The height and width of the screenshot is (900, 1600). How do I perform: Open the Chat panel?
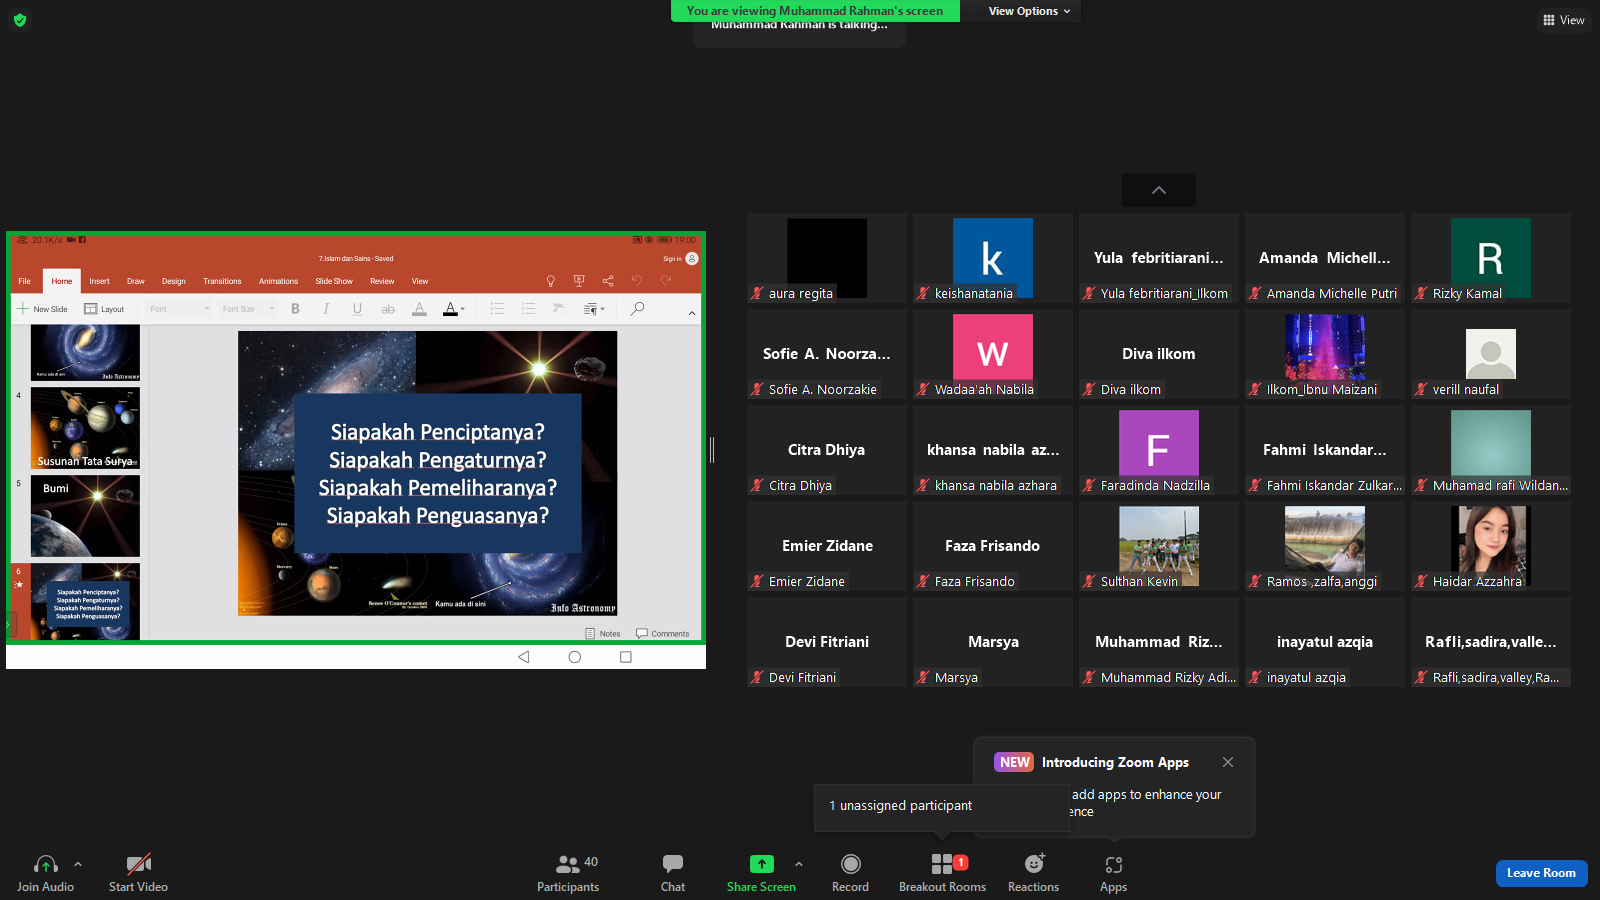pyautogui.click(x=673, y=872)
